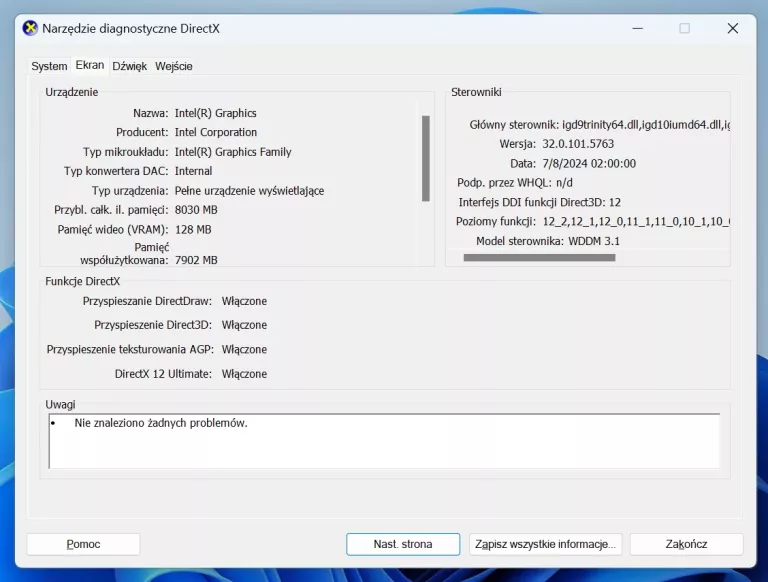Select the Ekran tab
Image resolution: width=768 pixels, height=582 pixels.
tap(90, 65)
